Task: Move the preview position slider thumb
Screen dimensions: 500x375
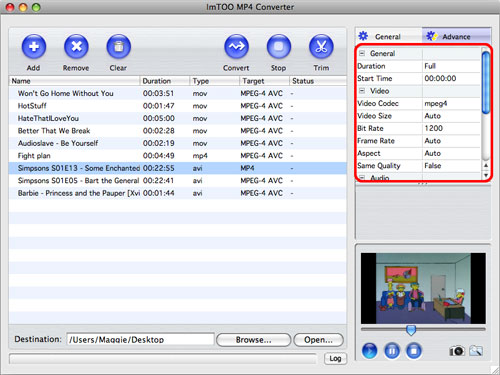Action: (x=411, y=330)
